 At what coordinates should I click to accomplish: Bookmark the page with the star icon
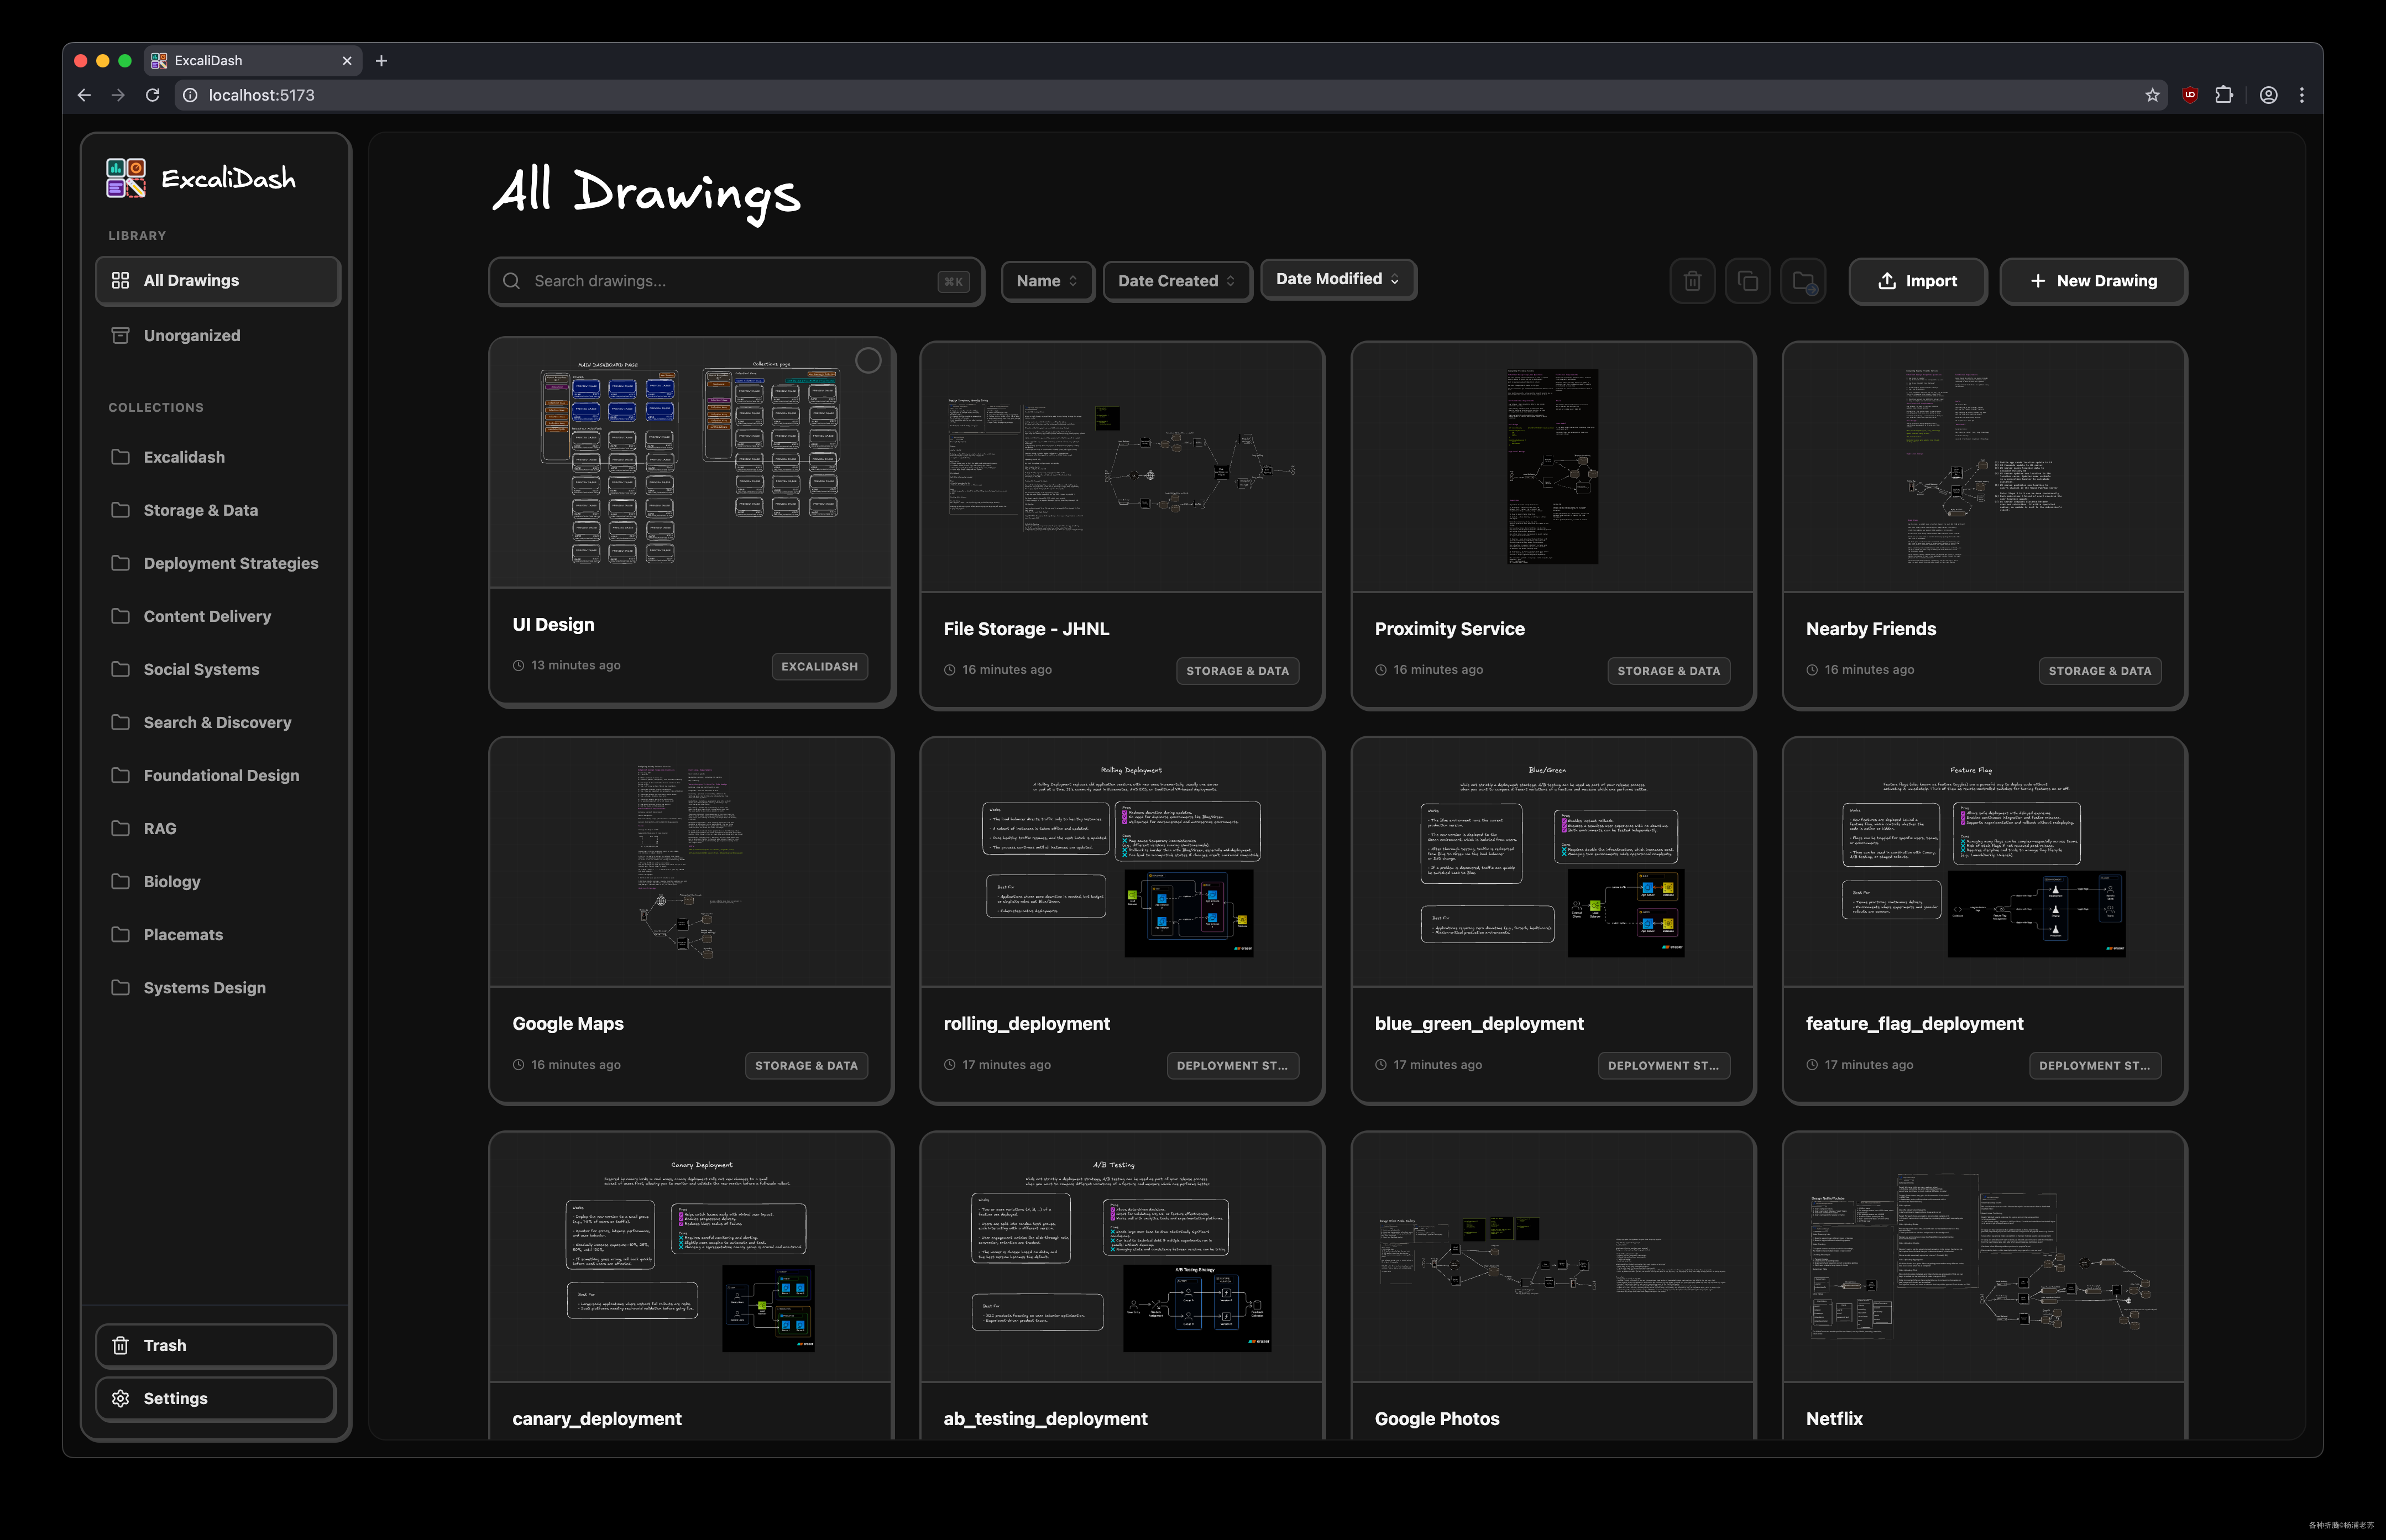click(2152, 95)
